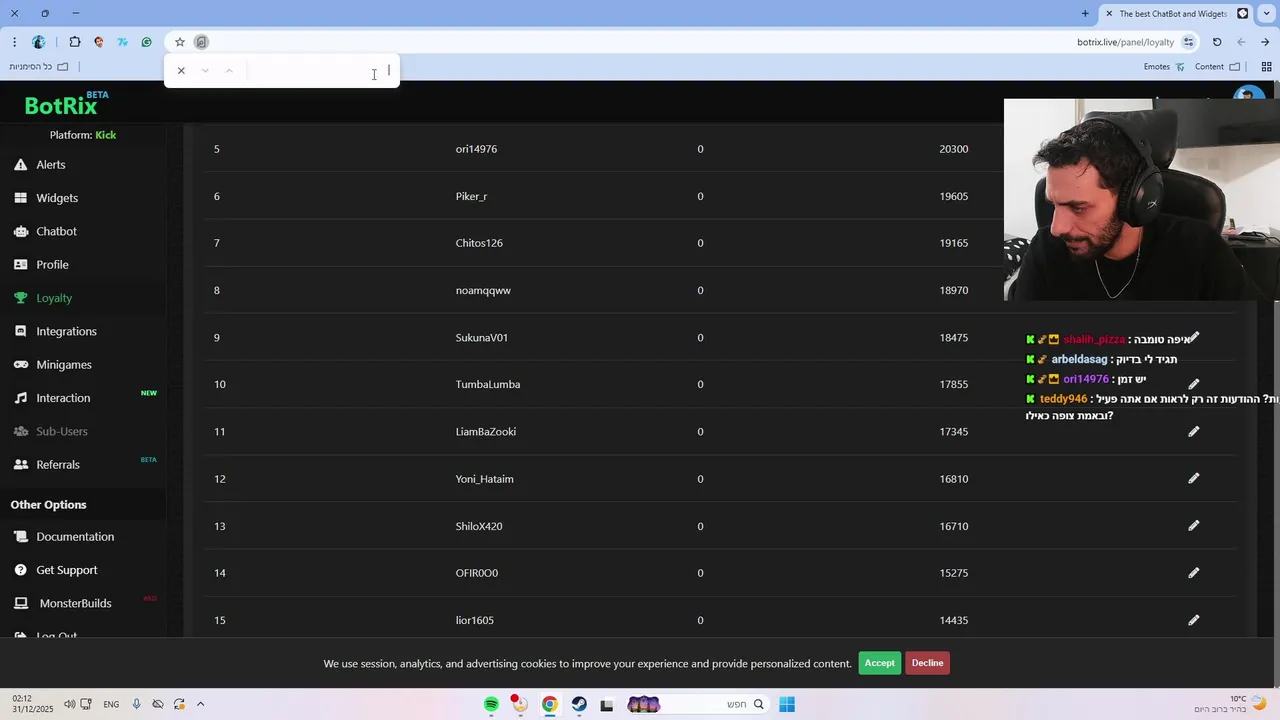This screenshot has width=1280, height=720.
Task: Open Steam from the taskbar
Action: pos(579,705)
